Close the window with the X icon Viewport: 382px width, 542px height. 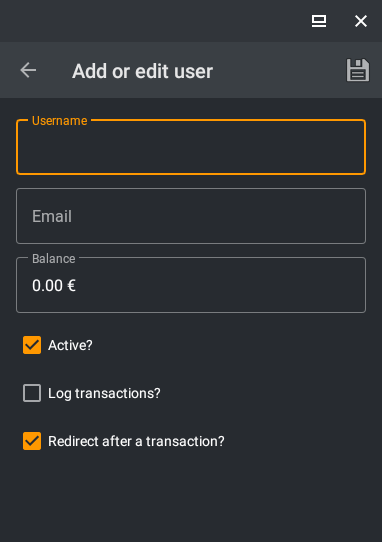tap(361, 21)
